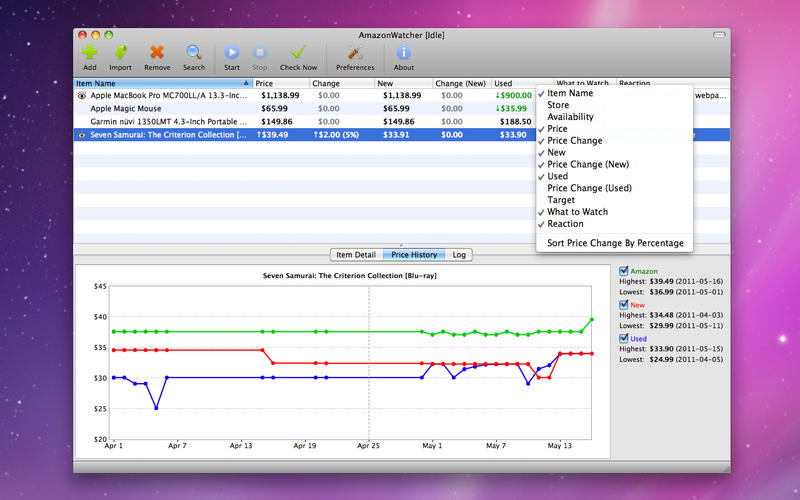Toggle the Used series checkbox

pos(623,338)
